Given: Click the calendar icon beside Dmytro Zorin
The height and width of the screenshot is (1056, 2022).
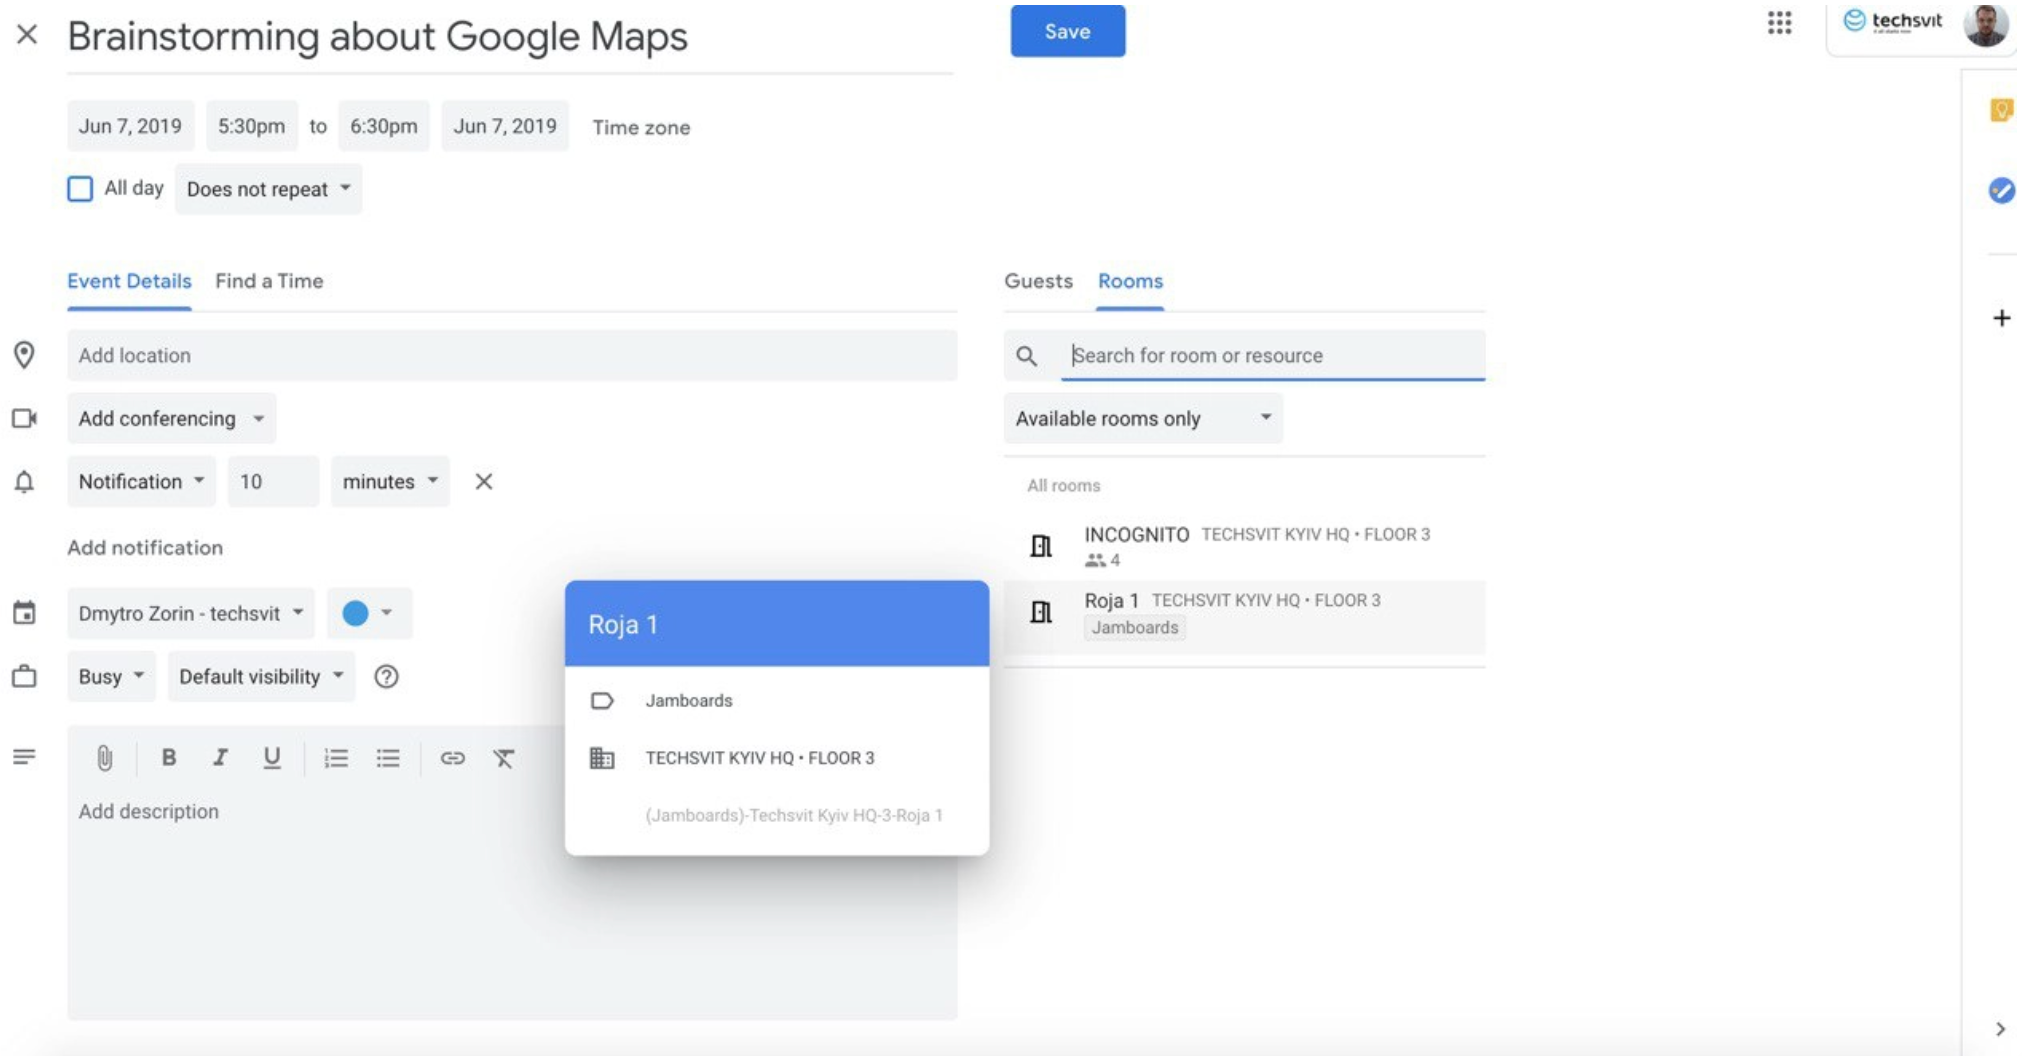Looking at the screenshot, I should point(24,613).
